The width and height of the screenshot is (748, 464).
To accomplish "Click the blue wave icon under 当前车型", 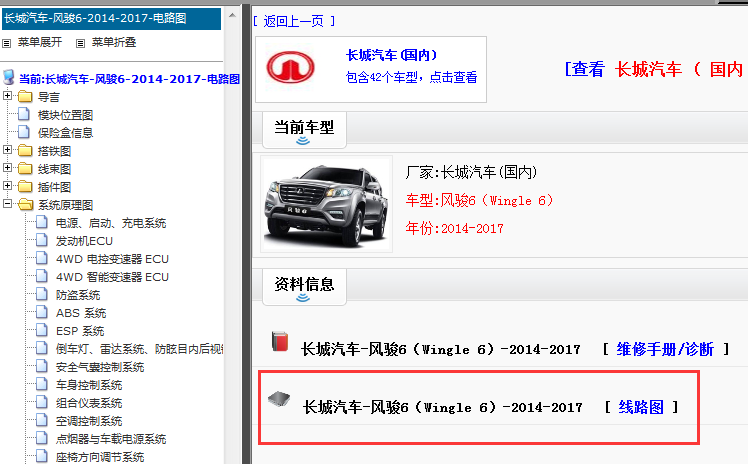I will pyautogui.click(x=303, y=141).
